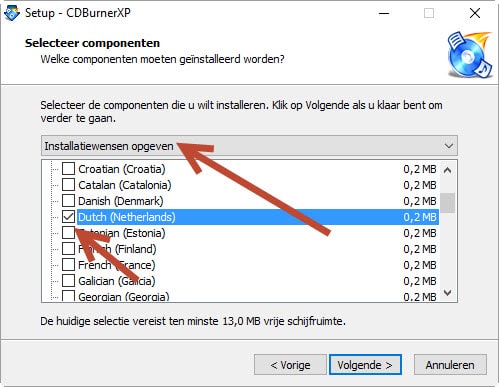499x387 pixels.
Task: Enable the Croatian (Croatia) checkbox
Action: [x=68, y=169]
